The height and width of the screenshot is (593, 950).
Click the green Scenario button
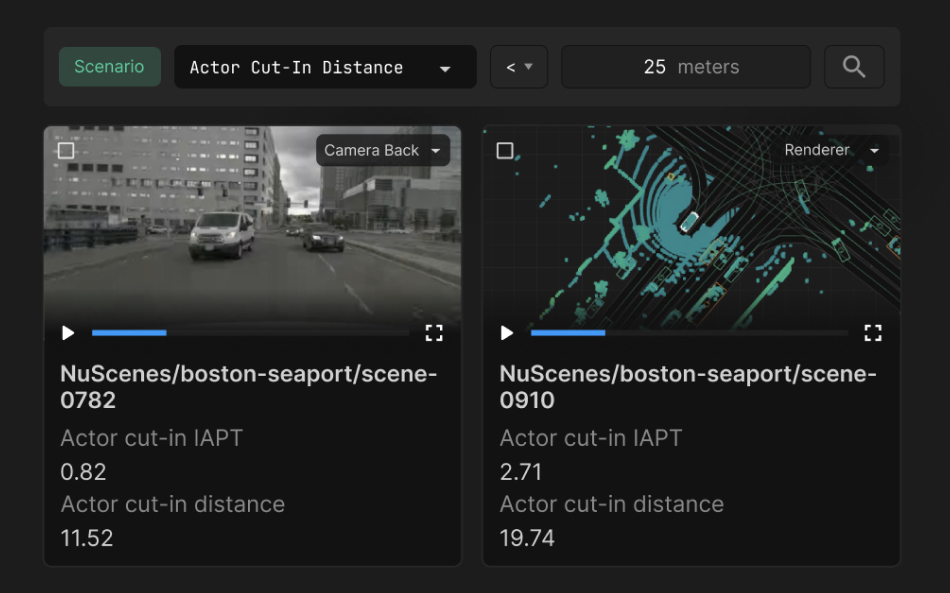pyautogui.click(x=109, y=67)
